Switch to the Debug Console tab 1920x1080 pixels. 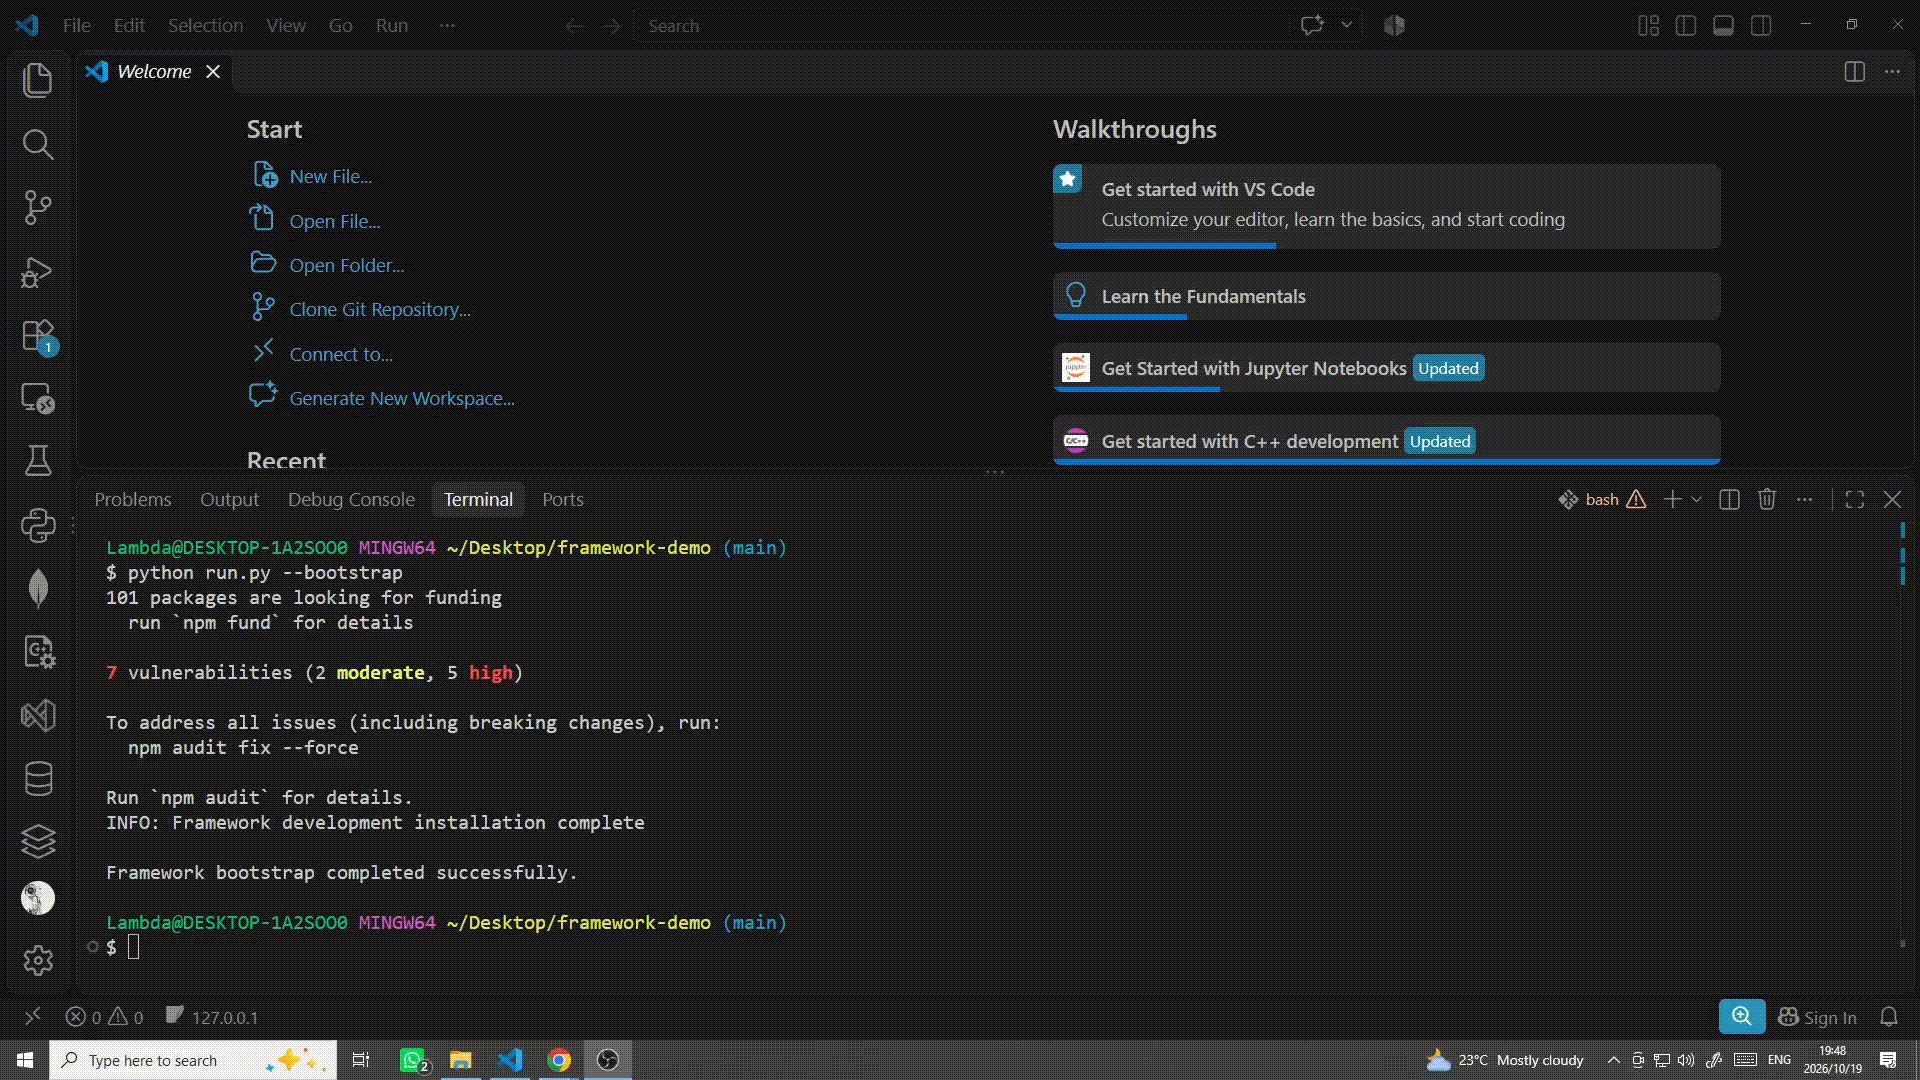point(351,499)
